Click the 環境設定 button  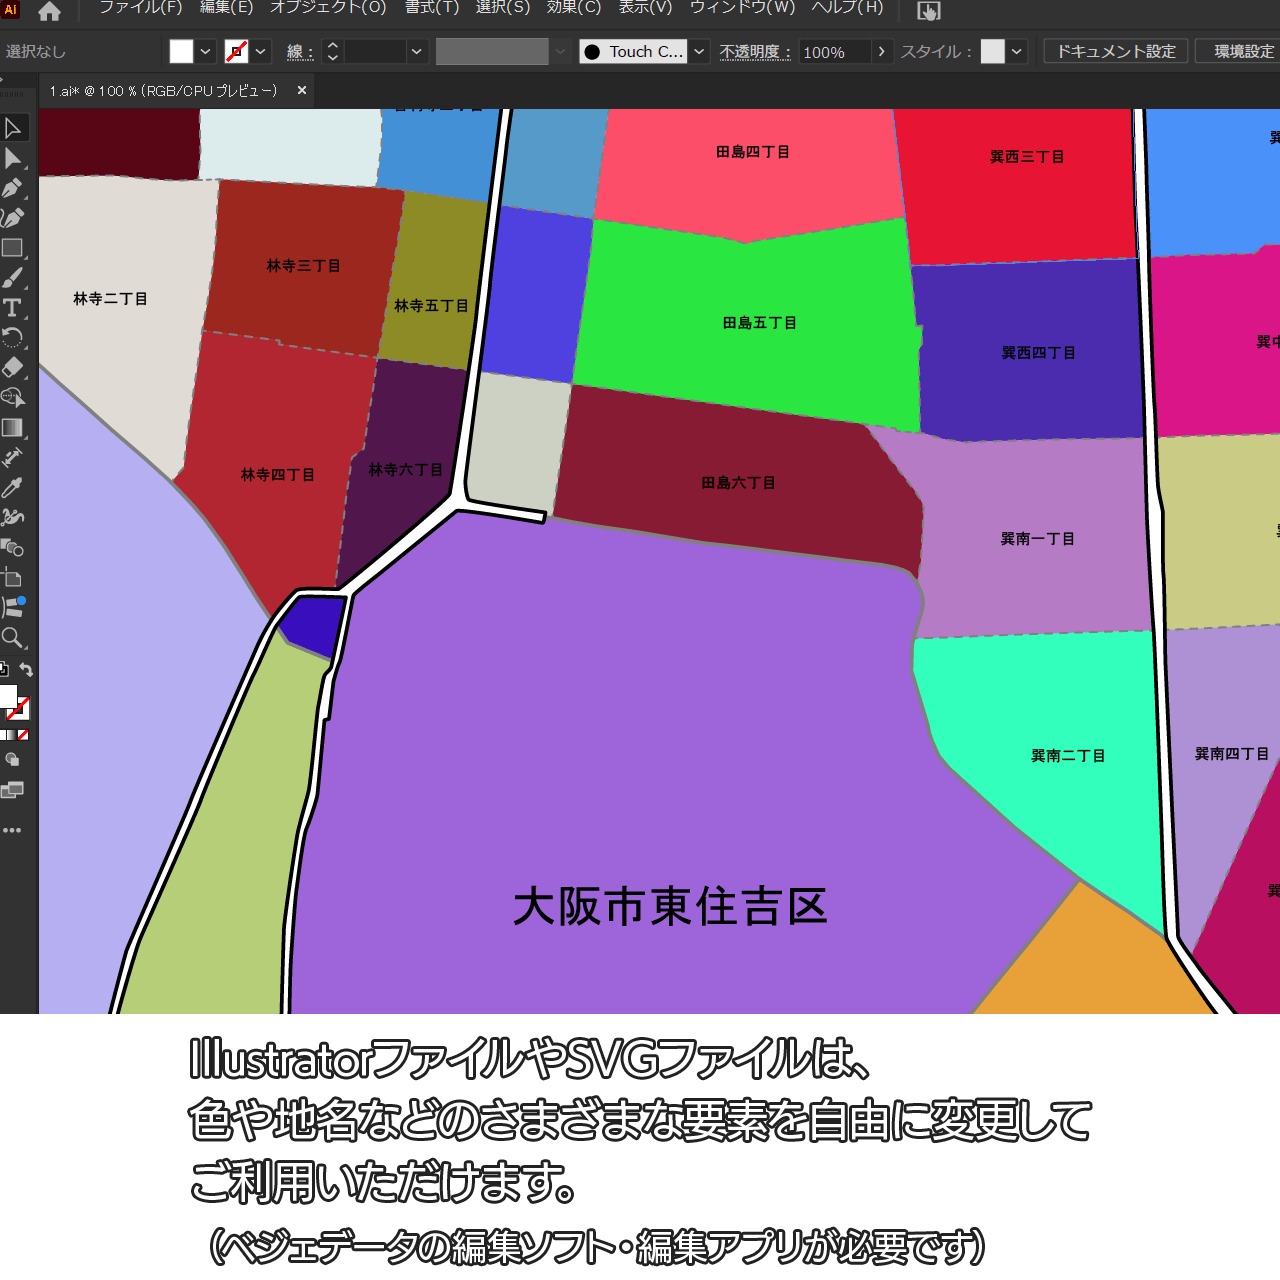[x=1243, y=52]
